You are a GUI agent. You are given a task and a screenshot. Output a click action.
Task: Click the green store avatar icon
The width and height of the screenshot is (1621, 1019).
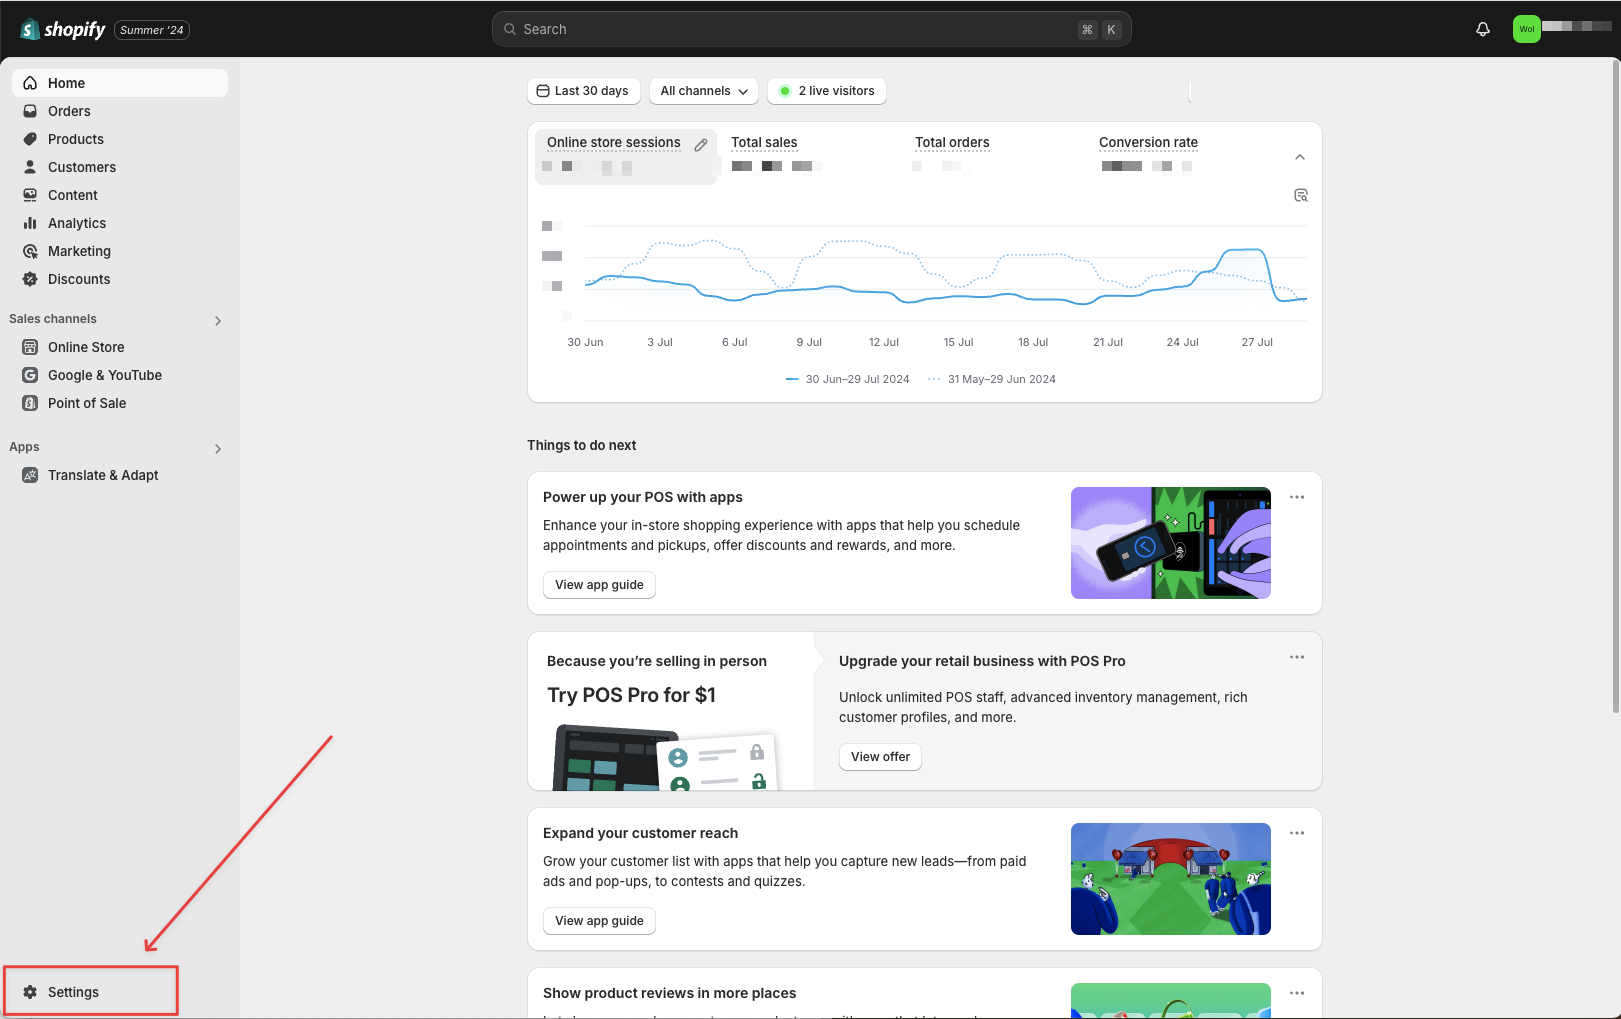(x=1526, y=29)
